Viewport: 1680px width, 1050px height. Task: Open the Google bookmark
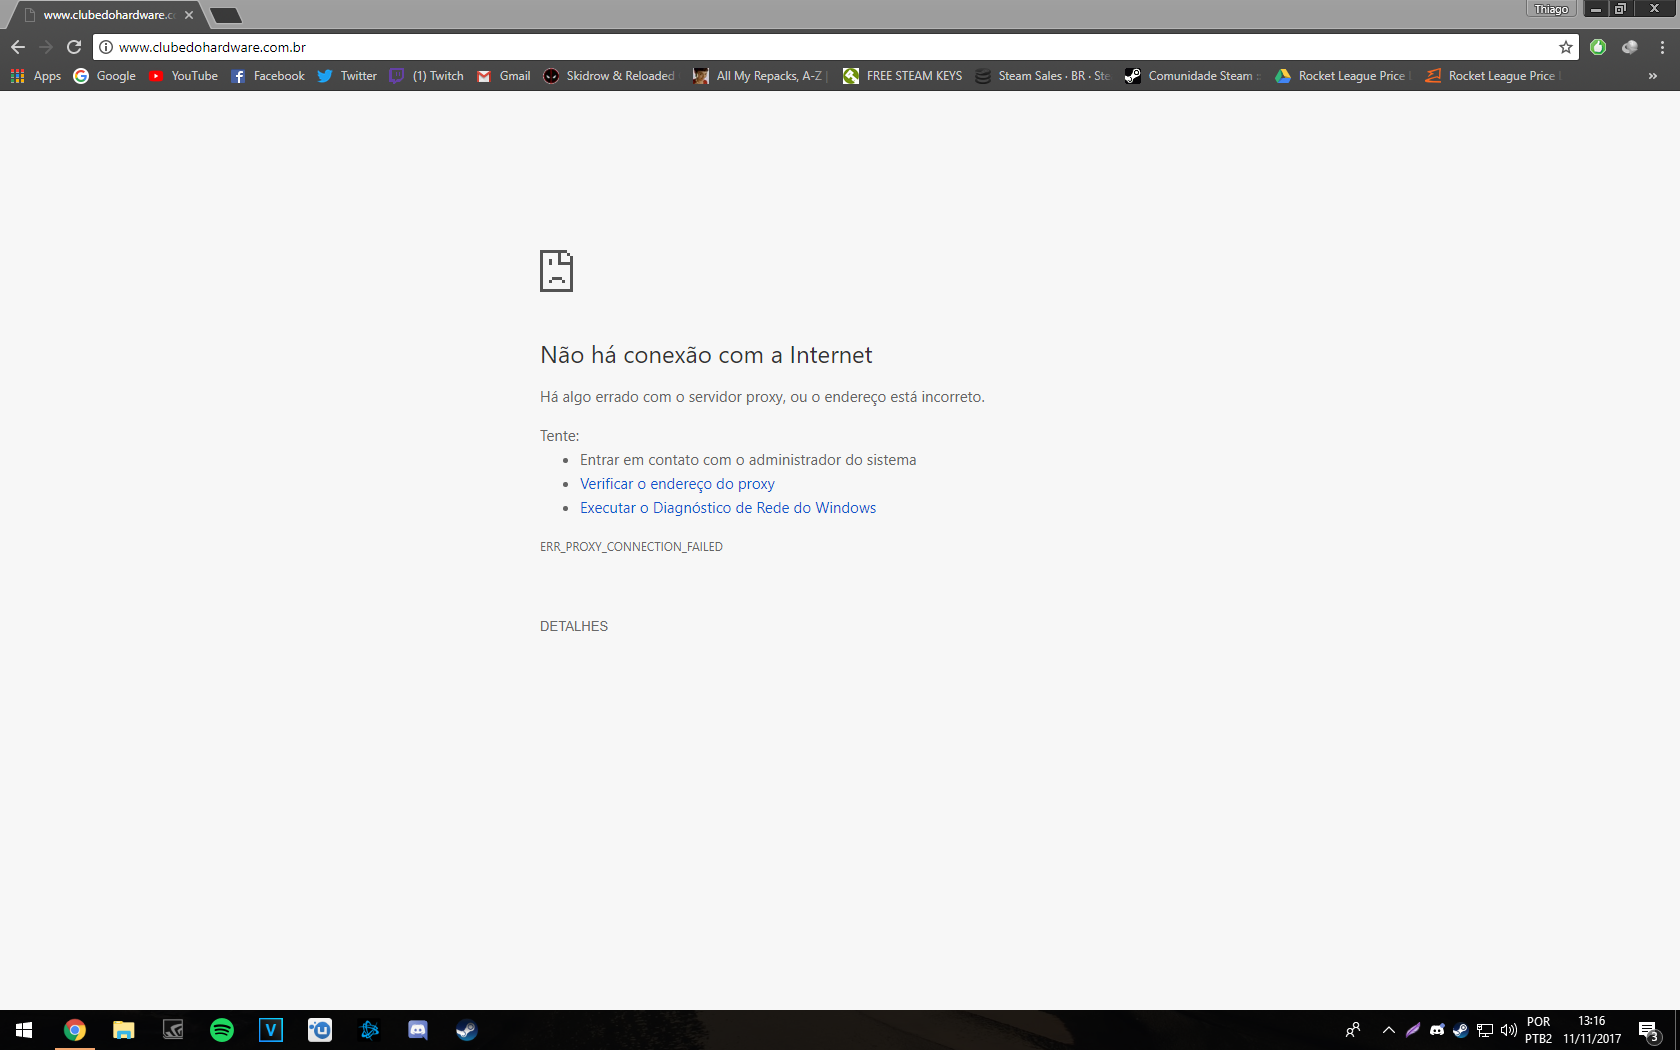click(x=104, y=76)
